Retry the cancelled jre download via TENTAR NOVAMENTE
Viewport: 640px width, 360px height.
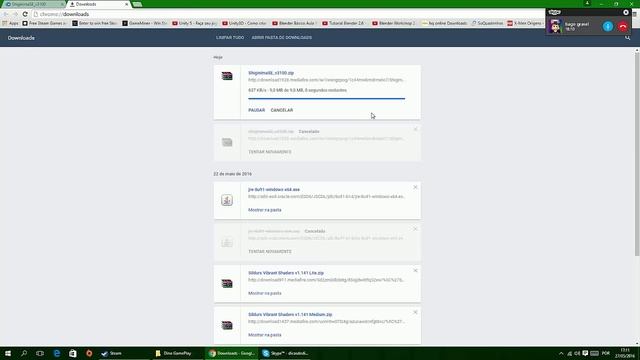coord(270,251)
